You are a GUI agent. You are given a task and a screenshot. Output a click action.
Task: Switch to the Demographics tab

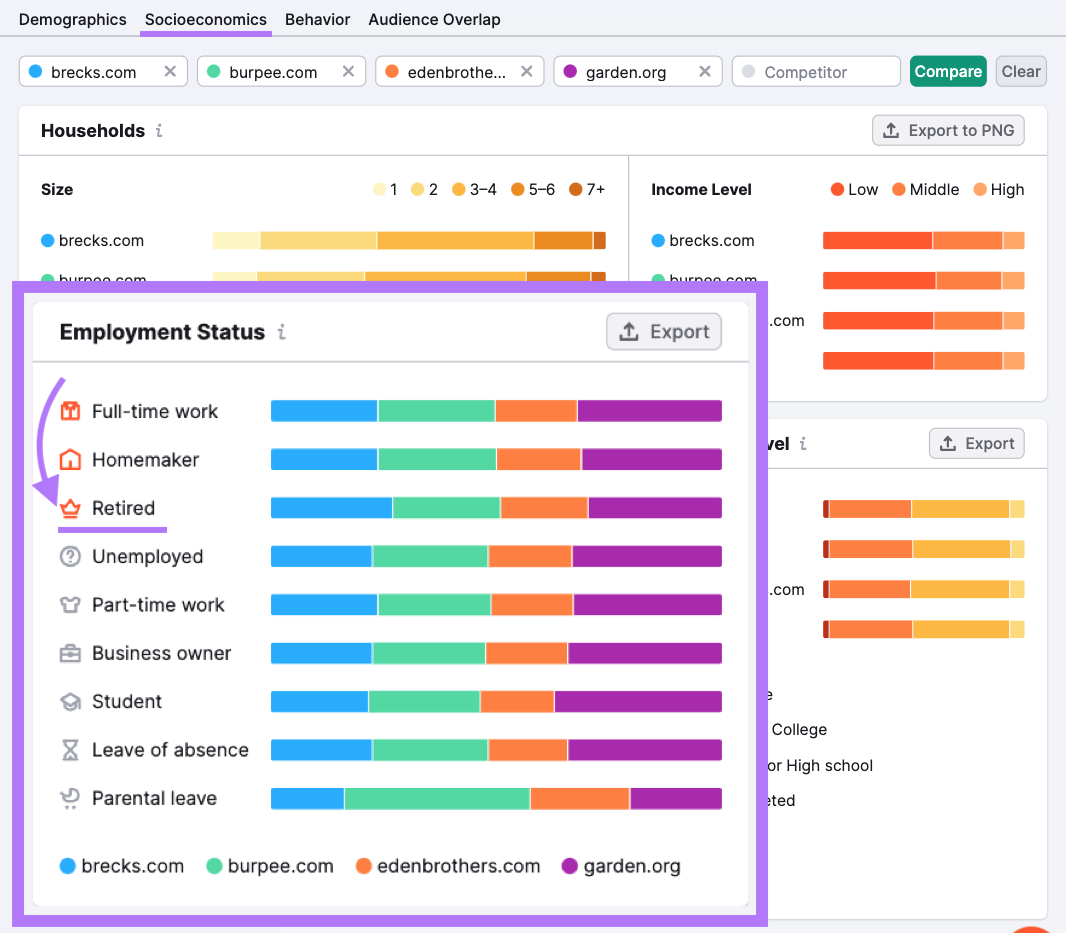(73, 20)
